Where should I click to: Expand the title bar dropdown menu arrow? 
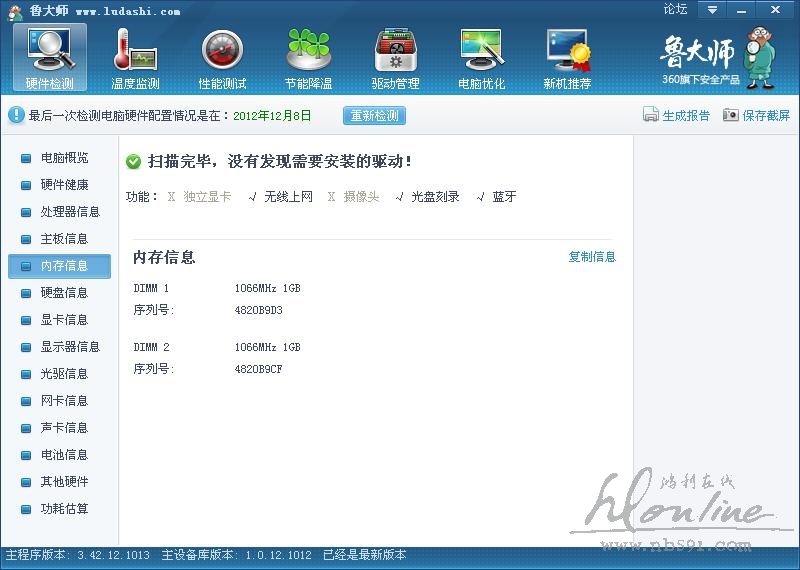click(x=712, y=10)
